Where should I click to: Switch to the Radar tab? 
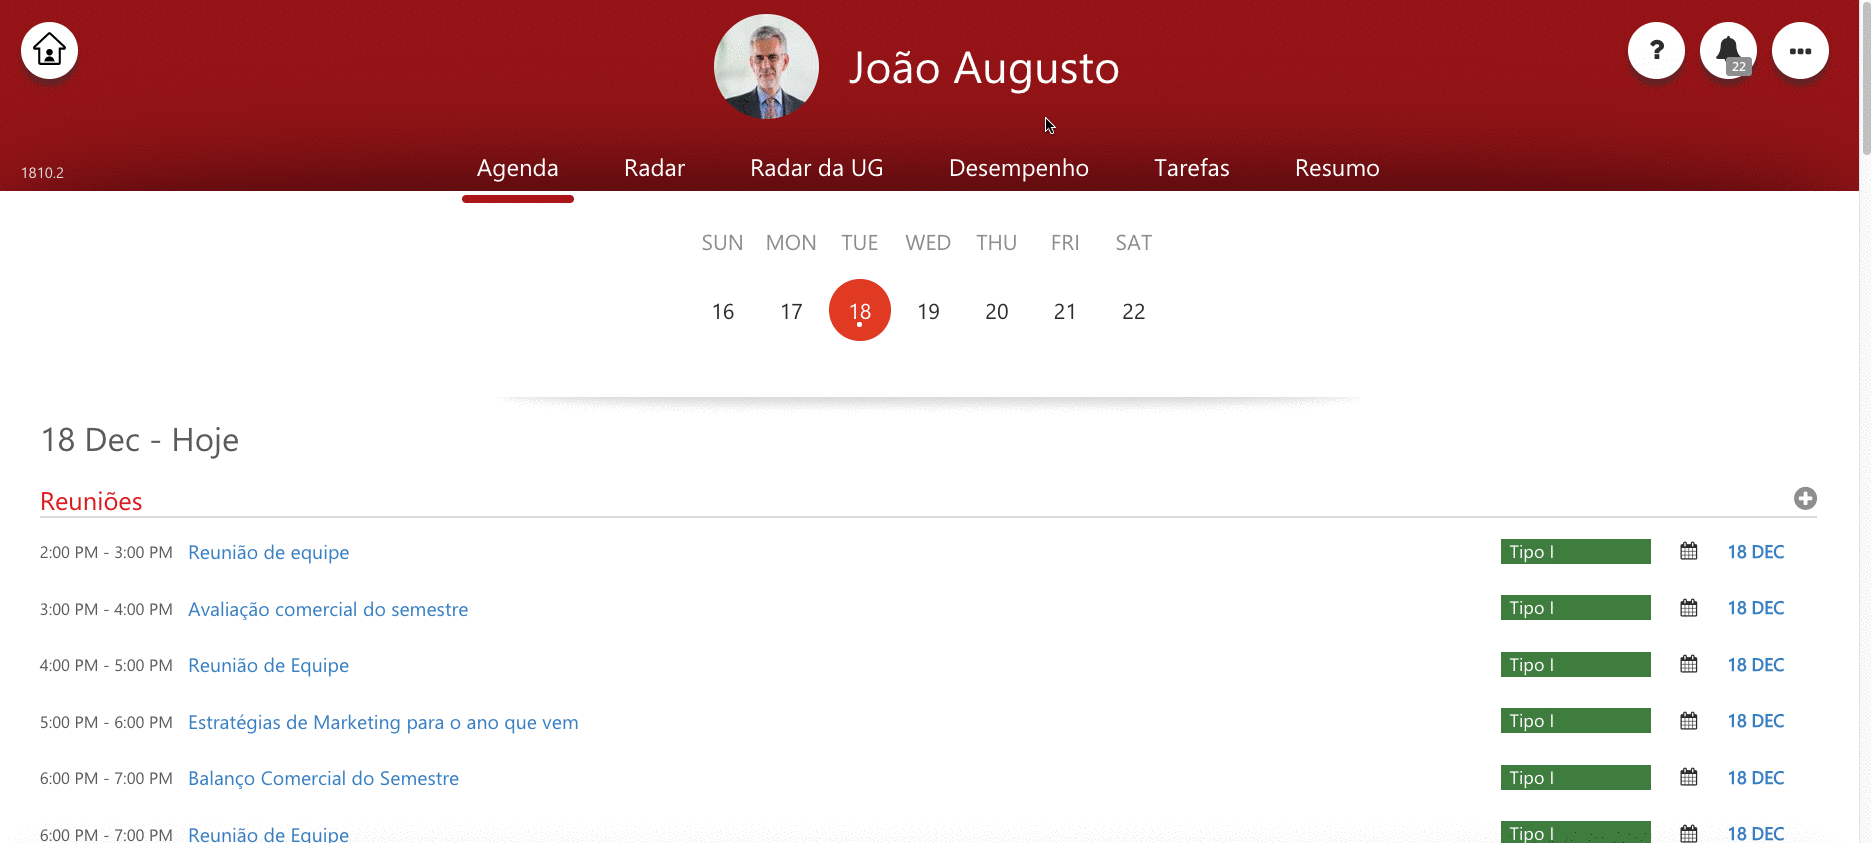[x=654, y=168]
